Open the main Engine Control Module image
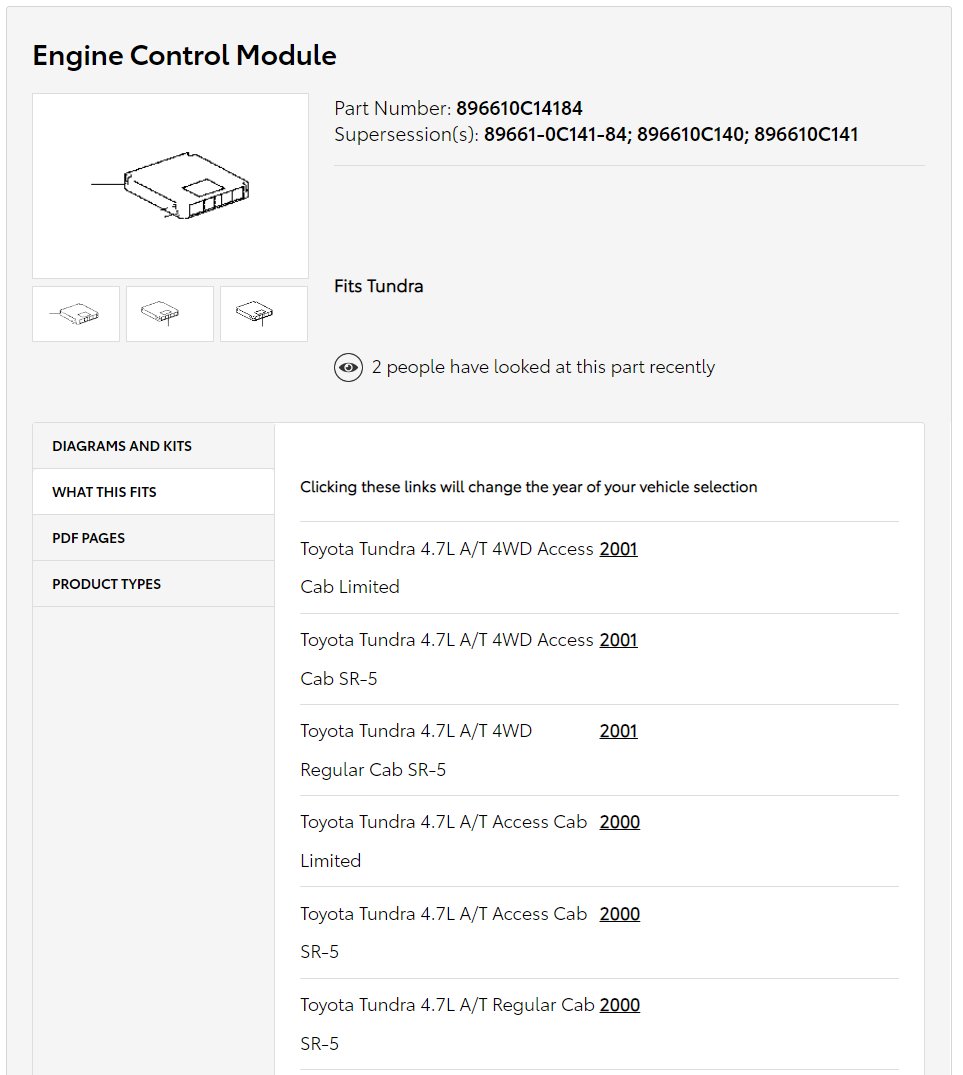This screenshot has height=1075, width=963. (x=171, y=186)
